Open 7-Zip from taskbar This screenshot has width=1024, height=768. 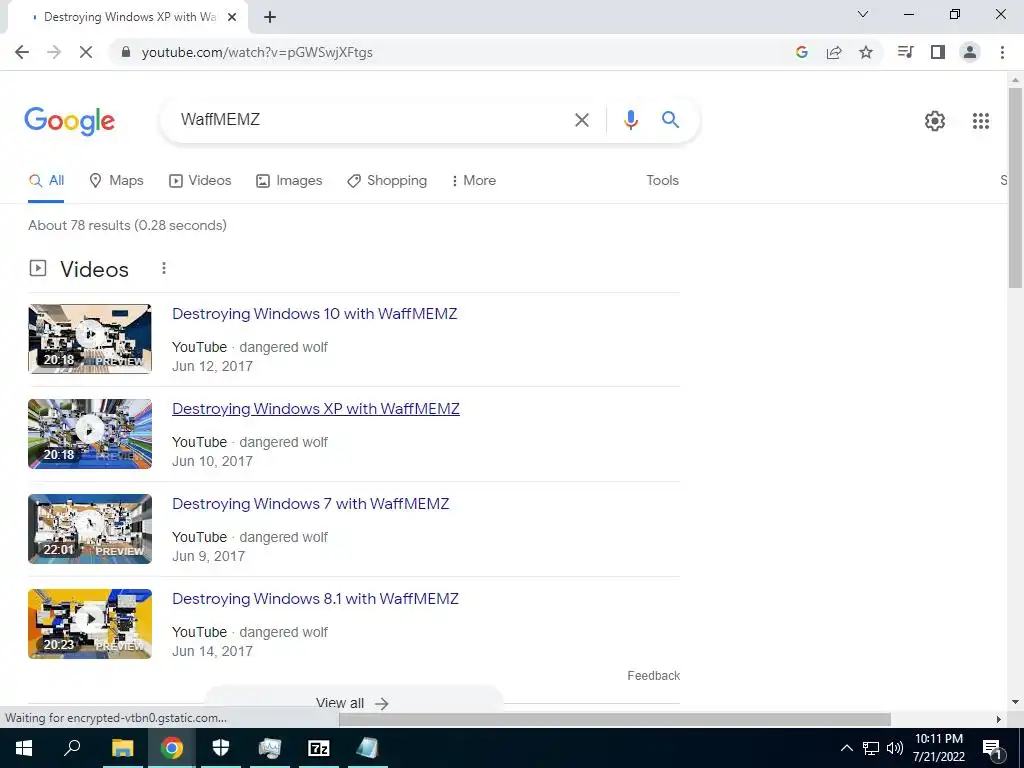point(319,748)
